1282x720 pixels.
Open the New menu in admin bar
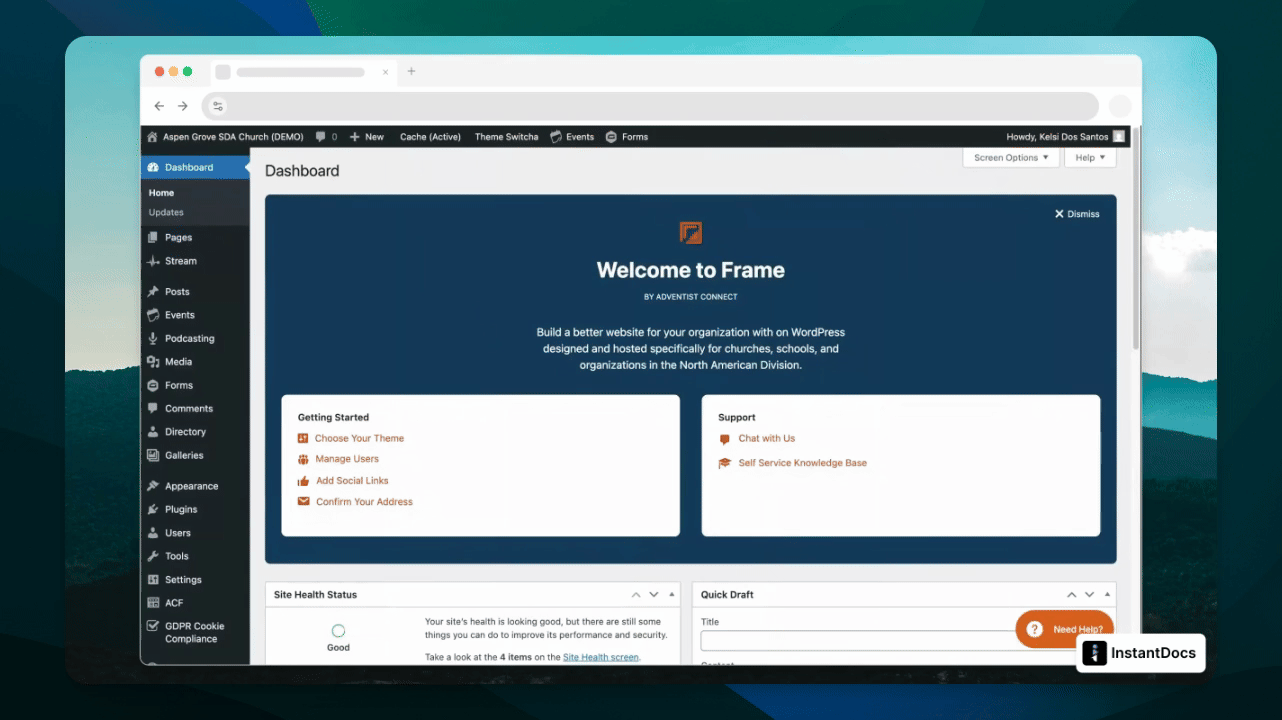tap(367, 137)
